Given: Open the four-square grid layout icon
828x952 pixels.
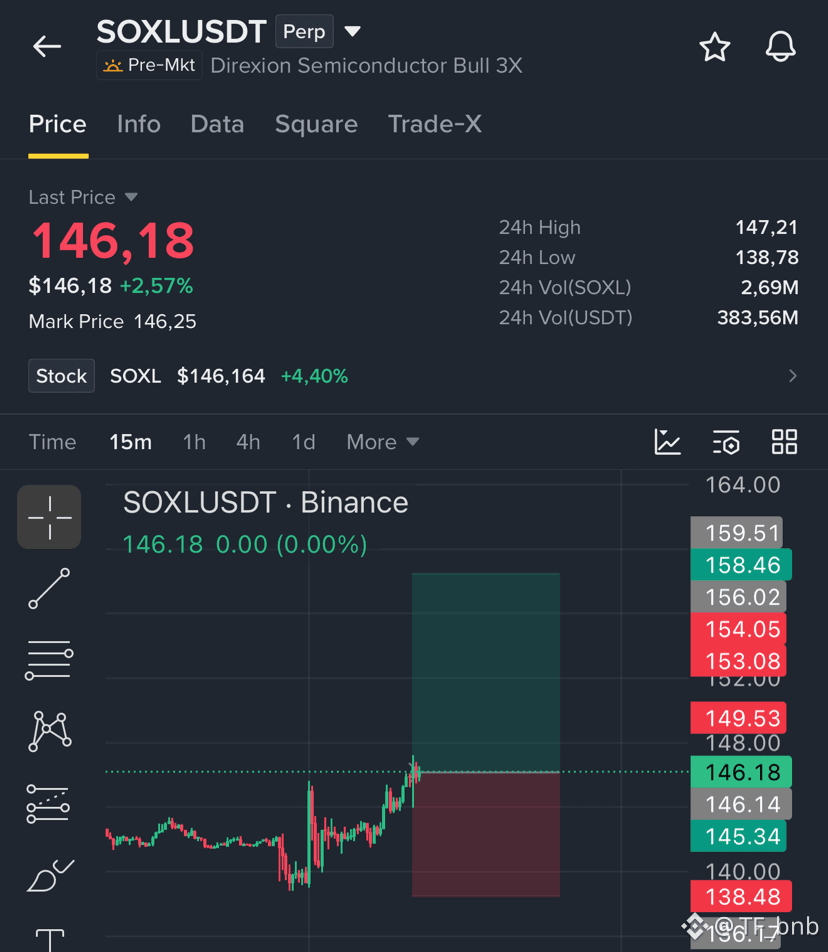Looking at the screenshot, I should (784, 441).
